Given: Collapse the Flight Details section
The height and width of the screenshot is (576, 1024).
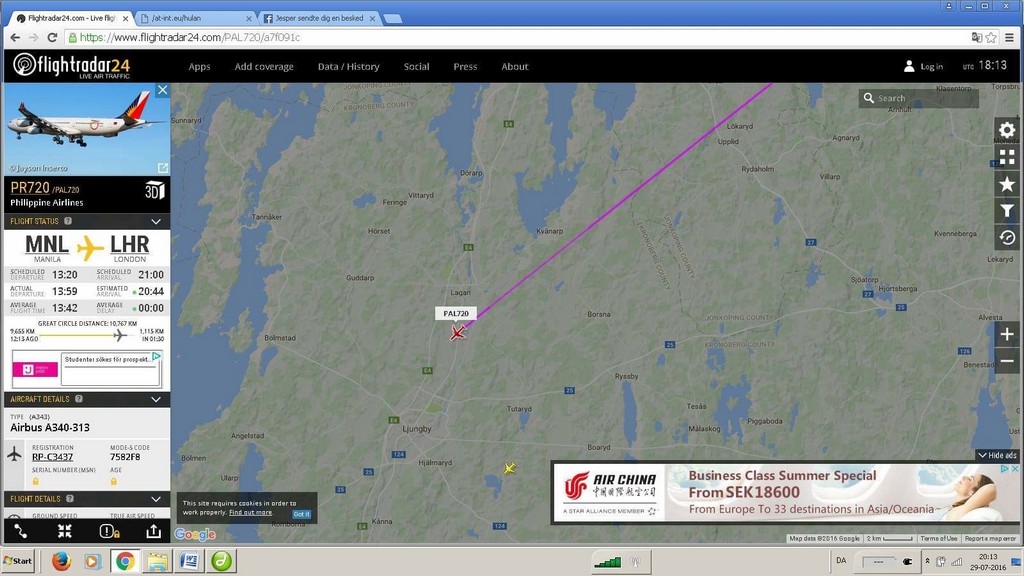Looking at the screenshot, I should tap(156, 499).
